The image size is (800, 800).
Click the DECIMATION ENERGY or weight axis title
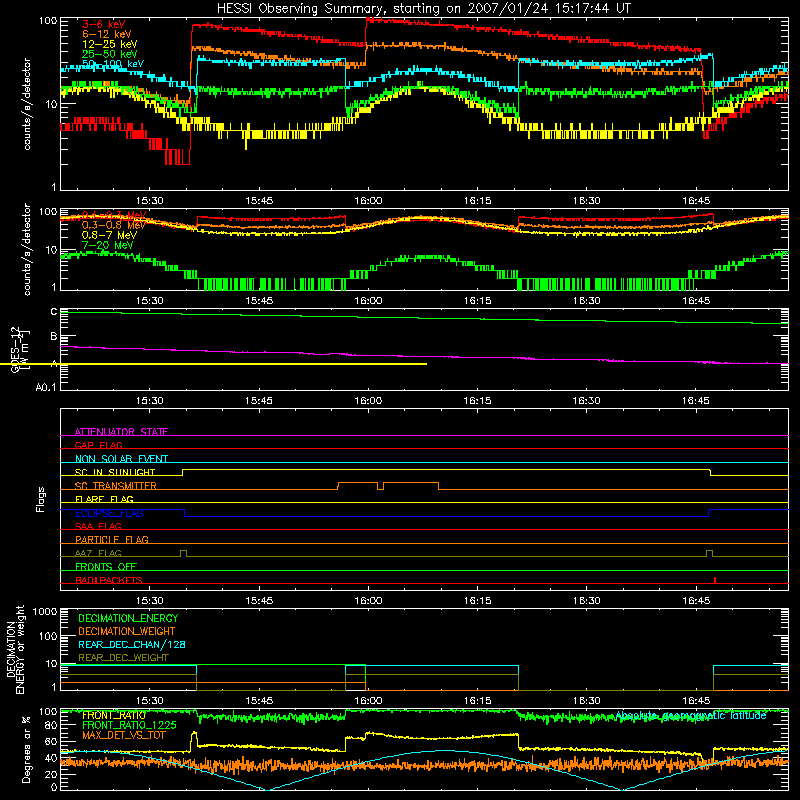pos(15,649)
